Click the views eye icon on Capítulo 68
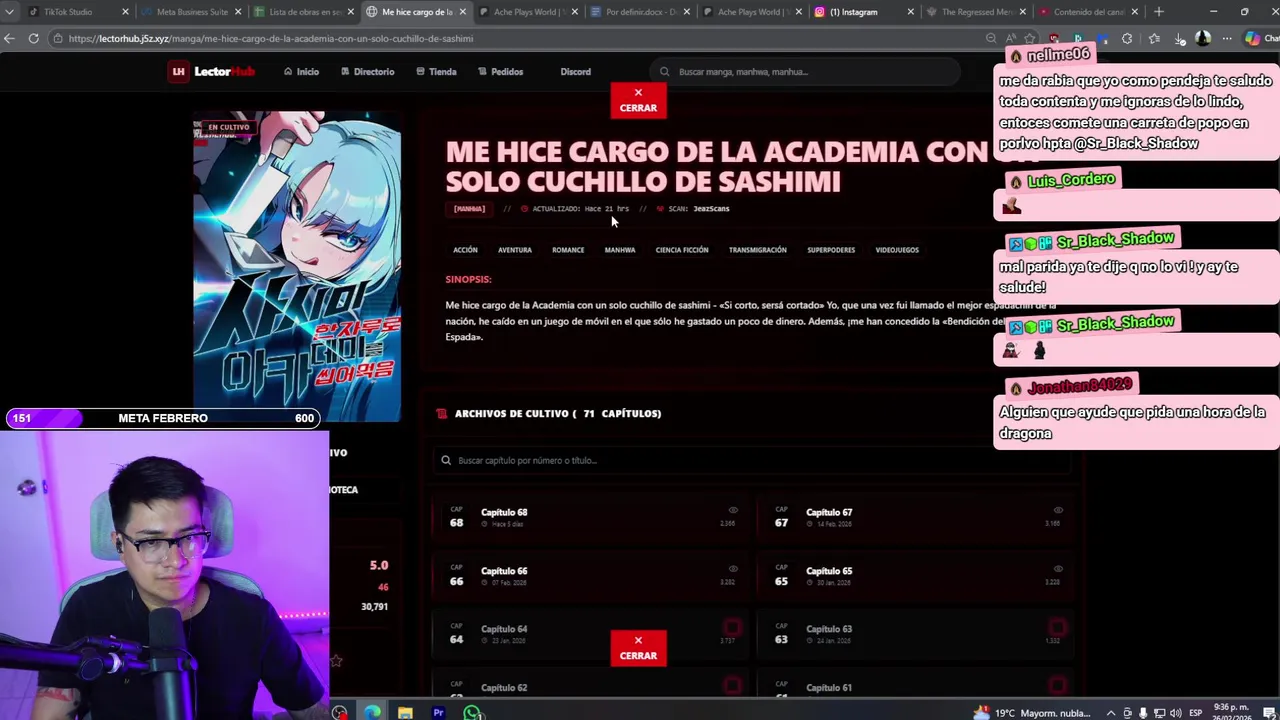The height and width of the screenshot is (720, 1280). click(733, 511)
